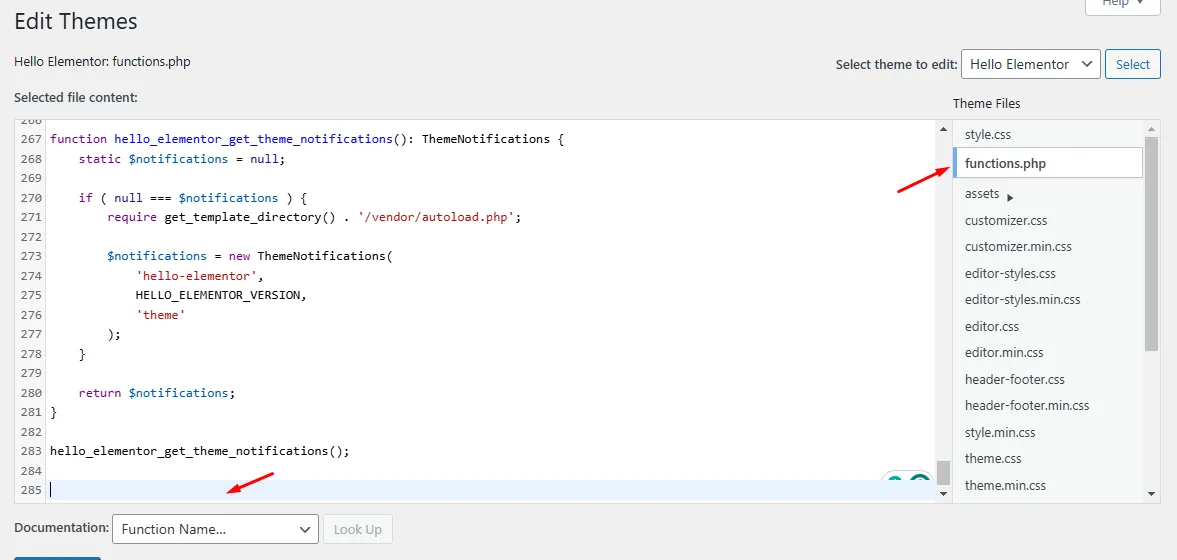This screenshot has height=560, width=1177.
Task: Open editor.css file
Action: (x=992, y=327)
